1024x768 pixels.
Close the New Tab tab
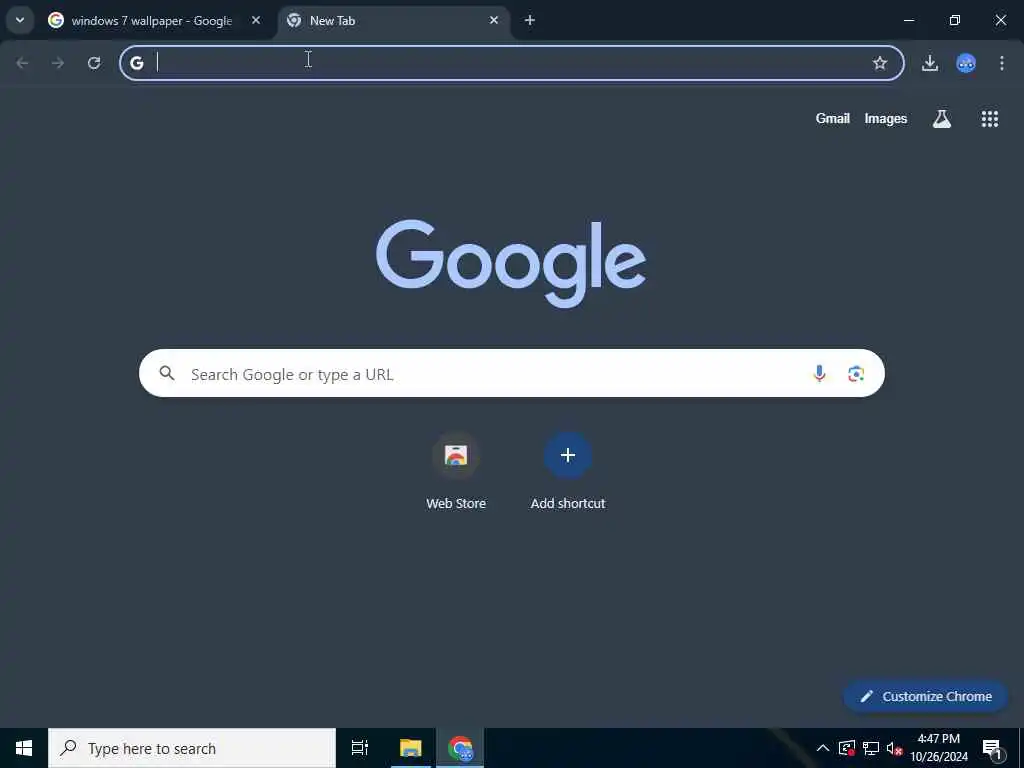[494, 20]
